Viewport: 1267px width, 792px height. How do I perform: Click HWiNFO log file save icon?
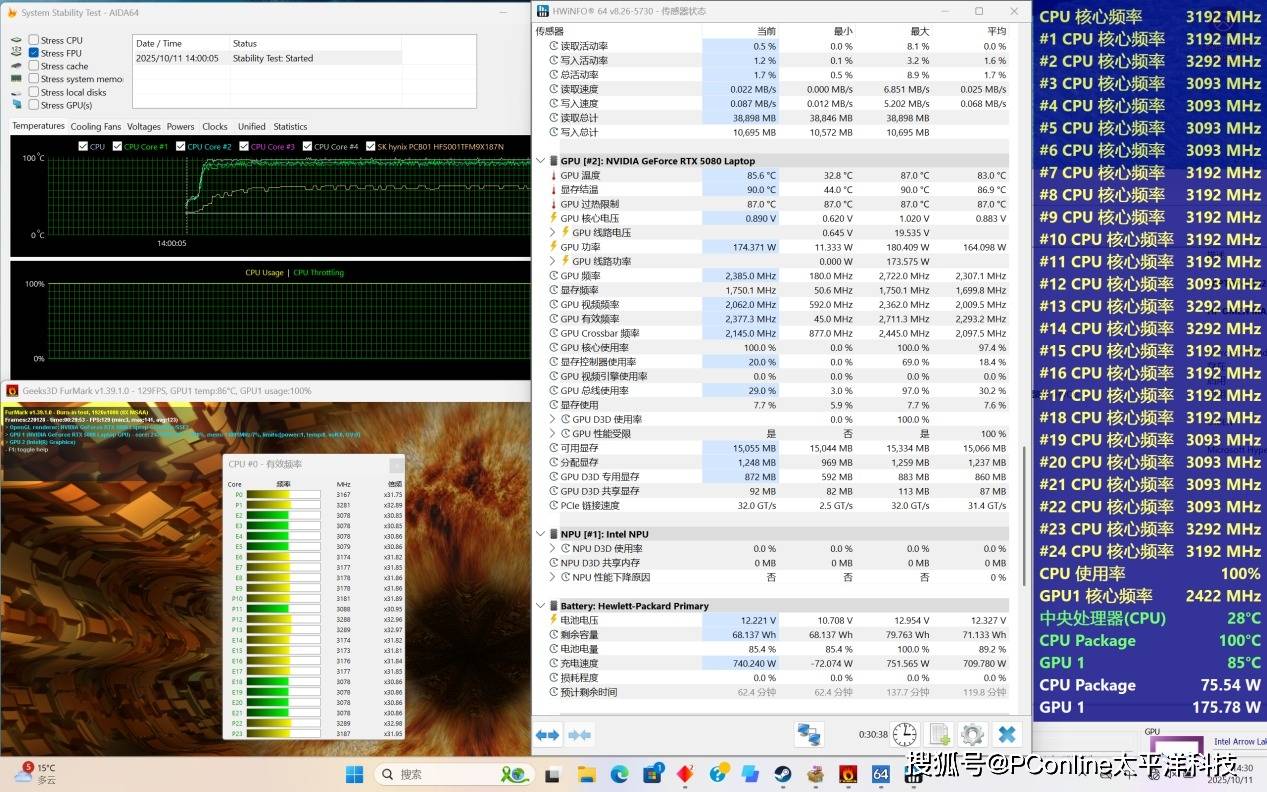[x=939, y=735]
